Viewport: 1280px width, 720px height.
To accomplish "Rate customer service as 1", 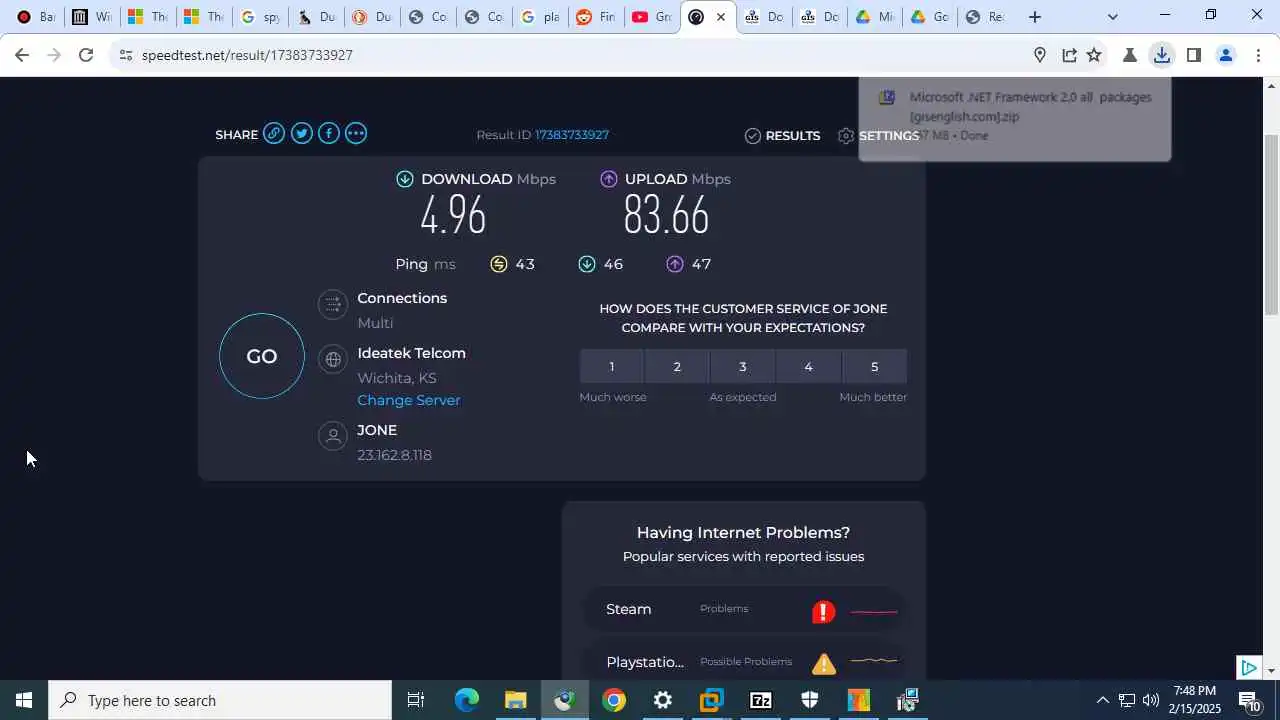I will click(x=612, y=367).
